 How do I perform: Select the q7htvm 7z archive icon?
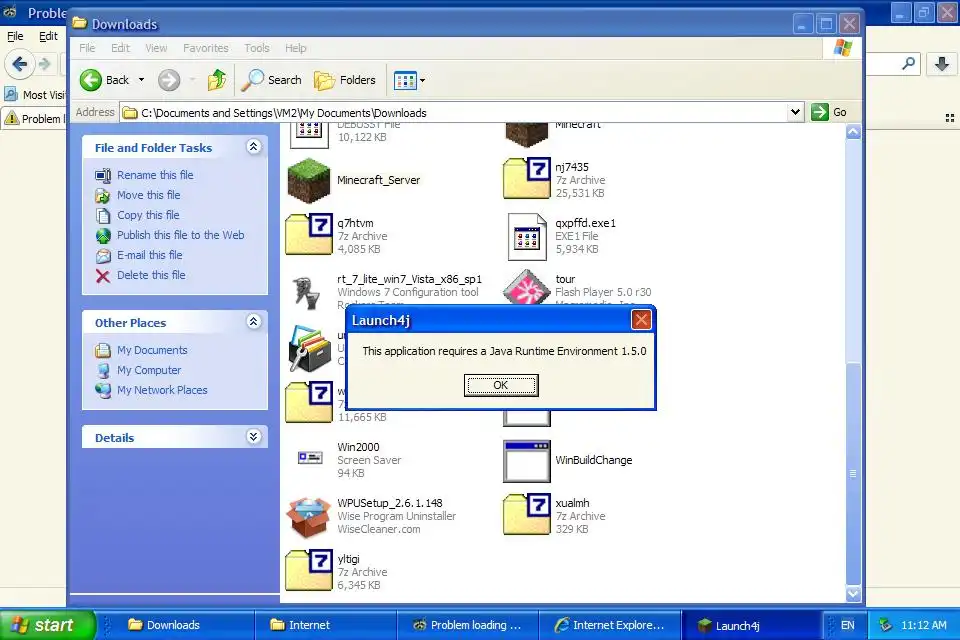point(309,234)
